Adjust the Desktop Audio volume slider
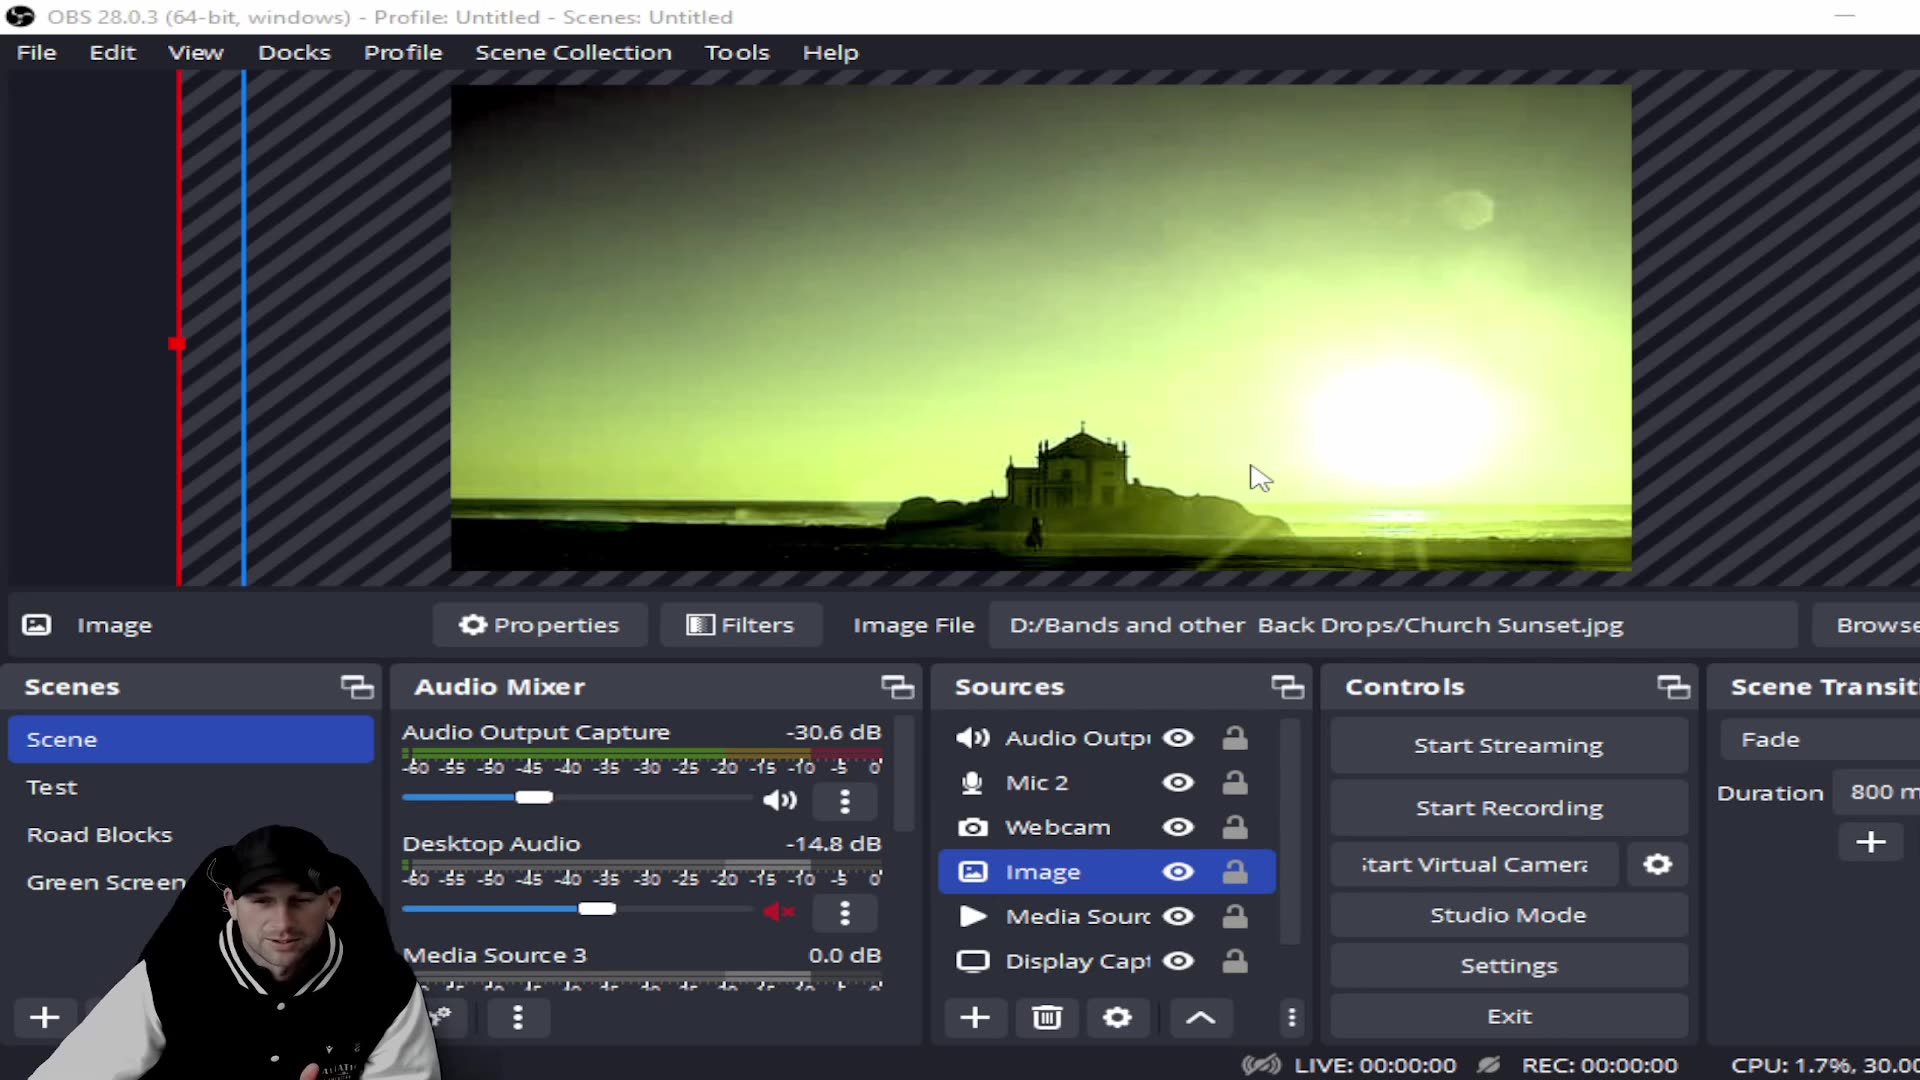This screenshot has height=1080, width=1920. pyautogui.click(x=598, y=909)
